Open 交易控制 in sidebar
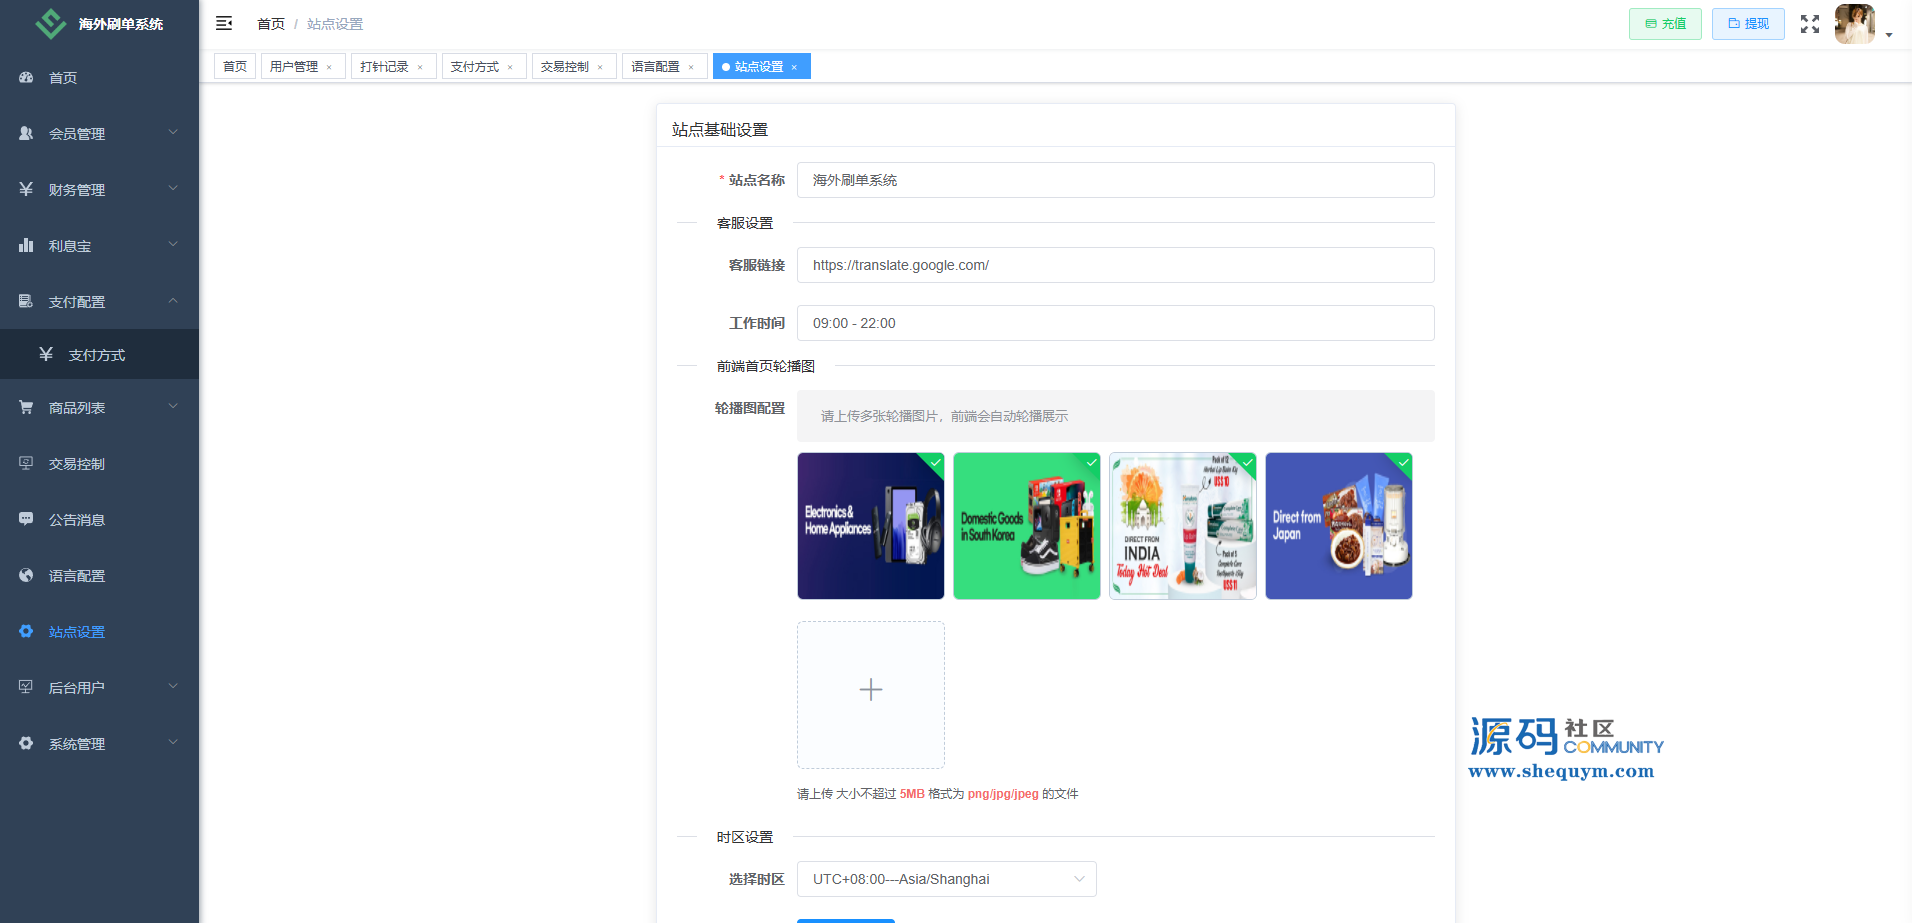Viewport: 1912px width, 923px height. tap(77, 464)
